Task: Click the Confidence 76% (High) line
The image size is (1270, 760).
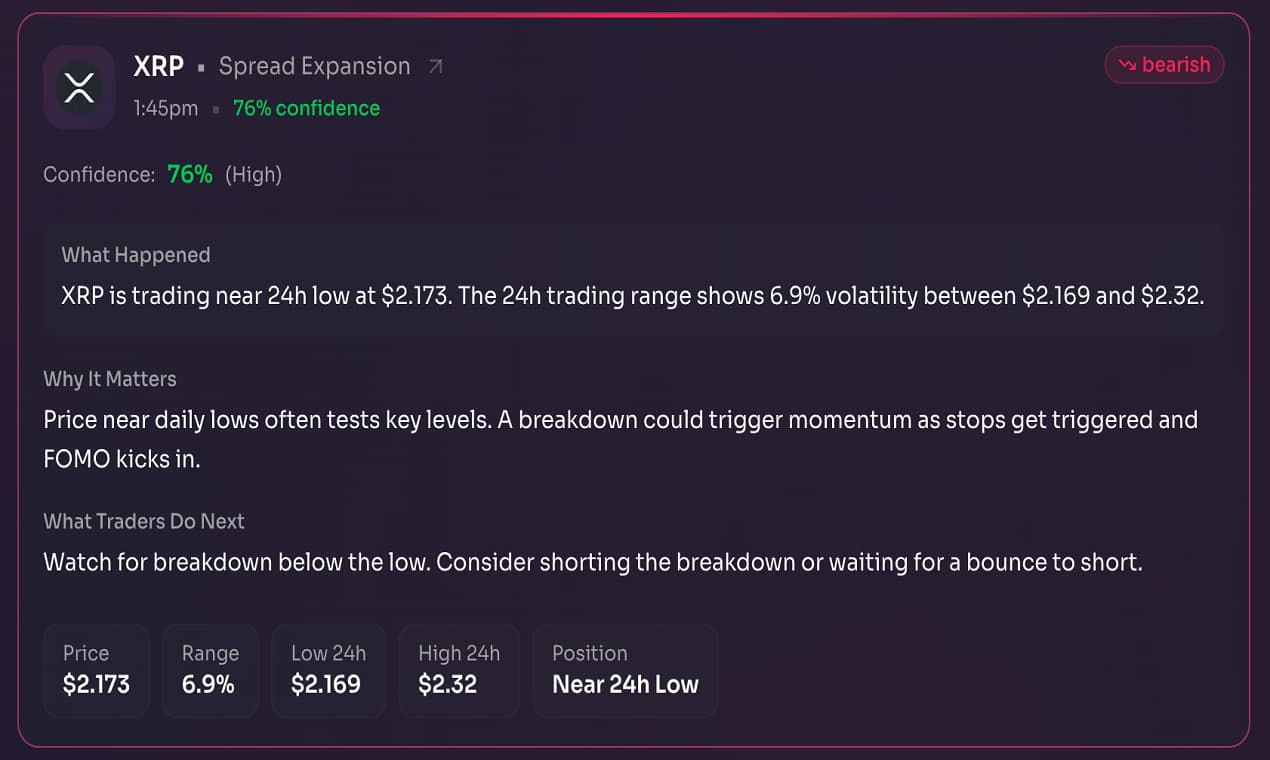Action: pyautogui.click(x=162, y=175)
